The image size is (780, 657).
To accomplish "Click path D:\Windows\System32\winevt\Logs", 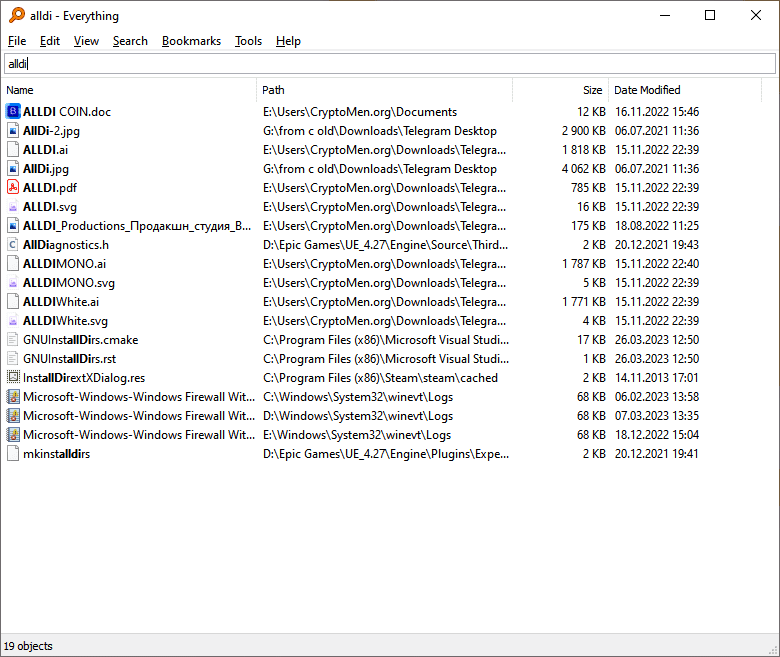I will tap(358, 416).
